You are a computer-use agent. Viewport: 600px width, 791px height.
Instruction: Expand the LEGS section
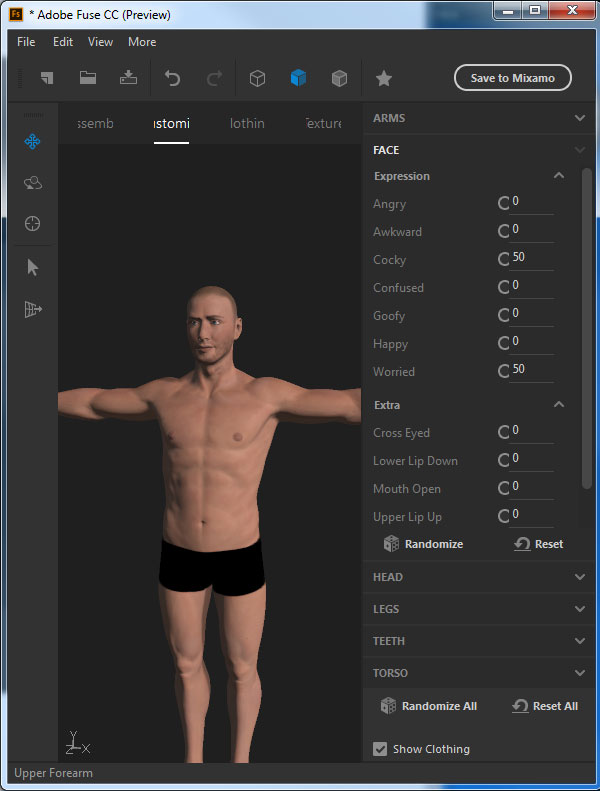coord(579,609)
